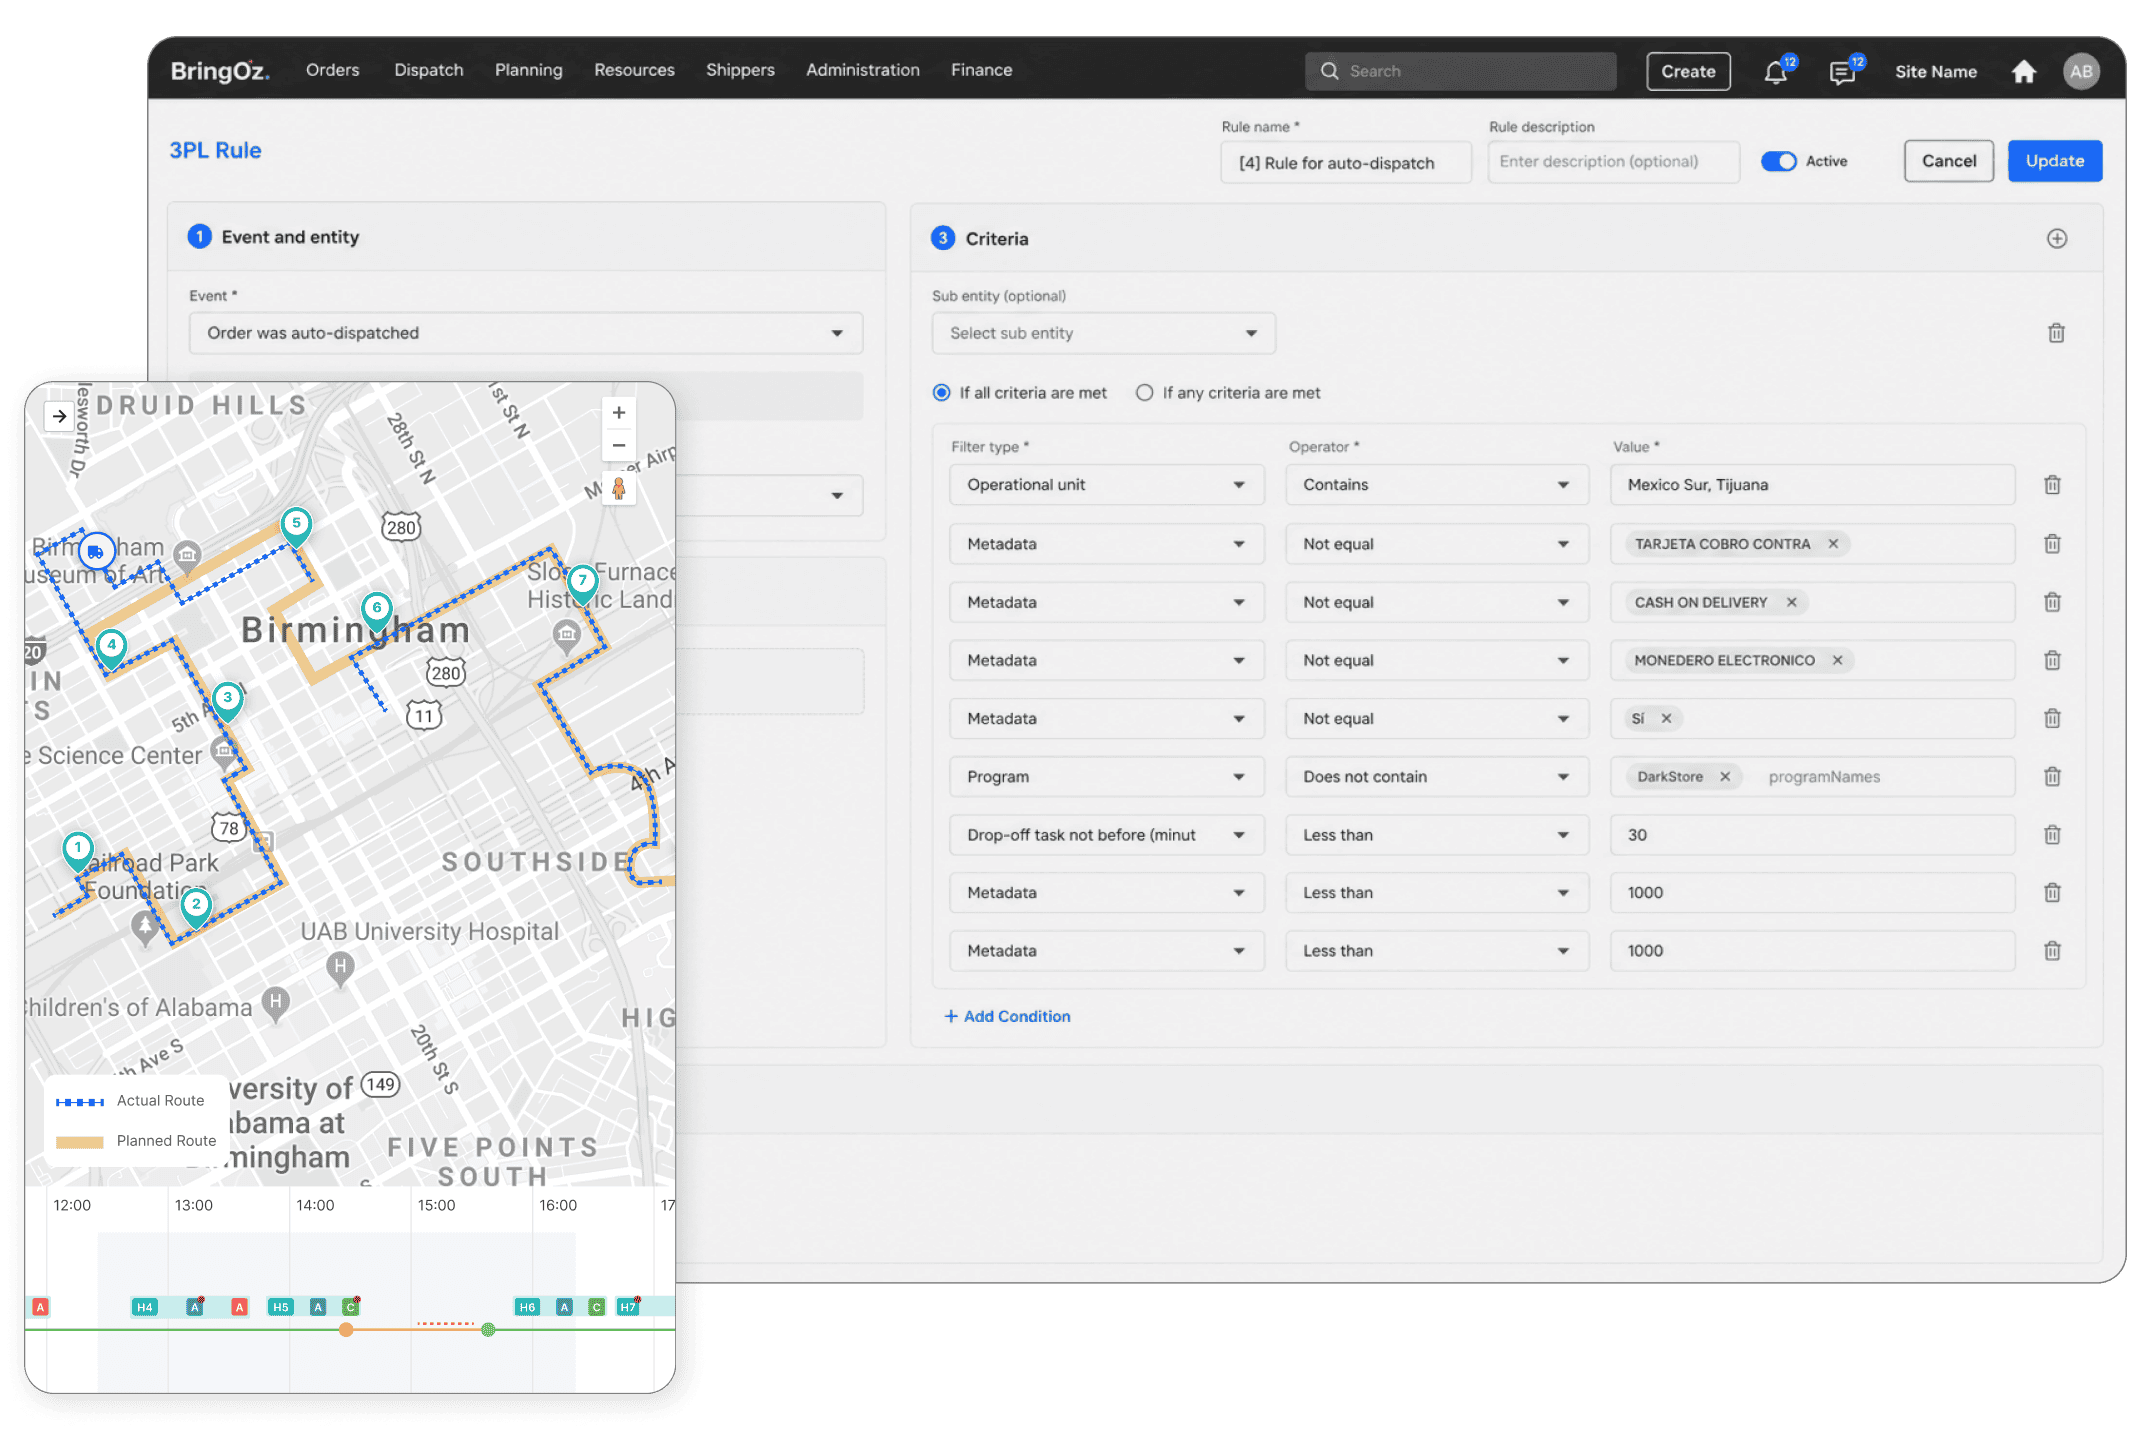Open the Program filter type dropdown

pyautogui.click(x=1106, y=777)
